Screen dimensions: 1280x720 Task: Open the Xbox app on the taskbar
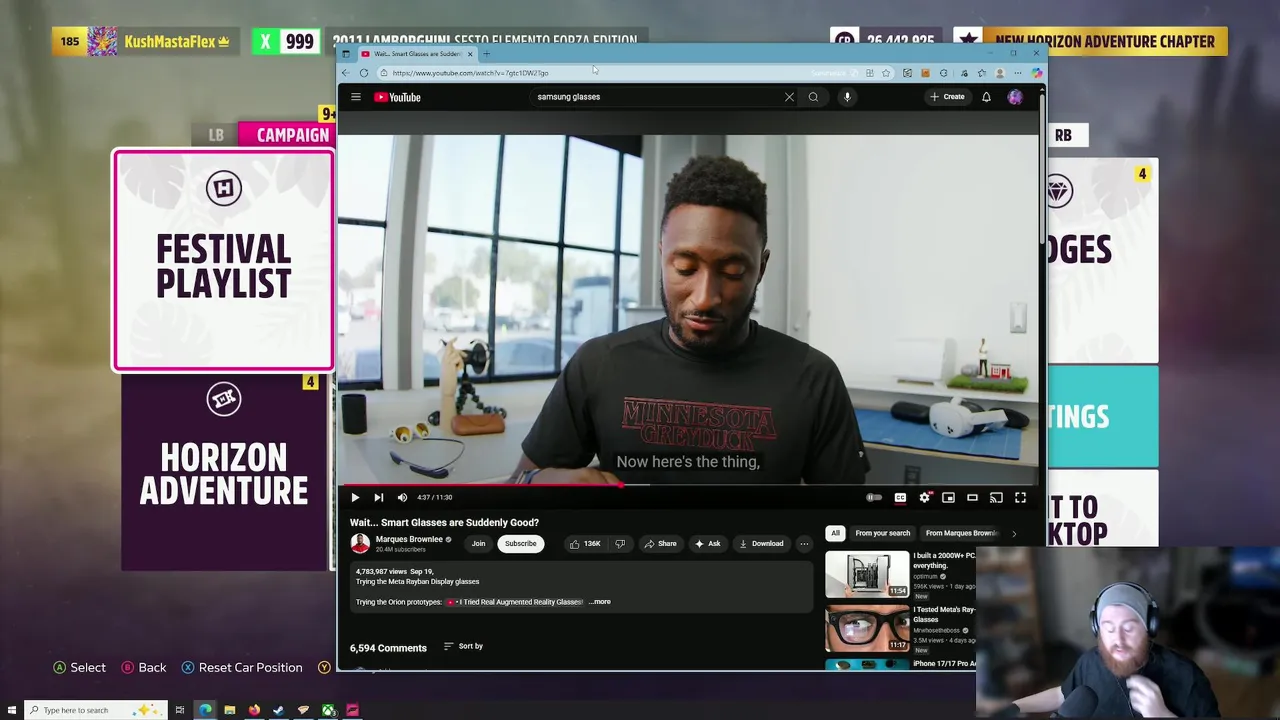coord(328,710)
